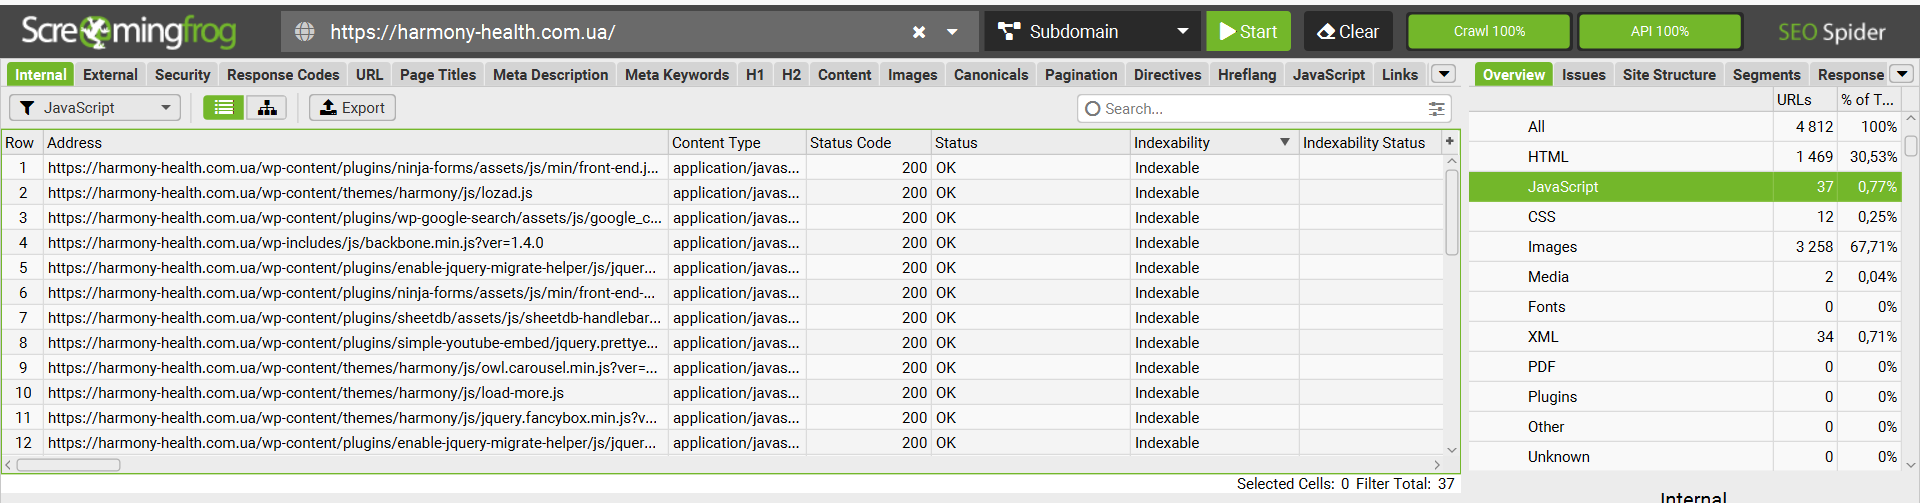
Task: Click the plus icon to add columns
Action: click(1450, 142)
